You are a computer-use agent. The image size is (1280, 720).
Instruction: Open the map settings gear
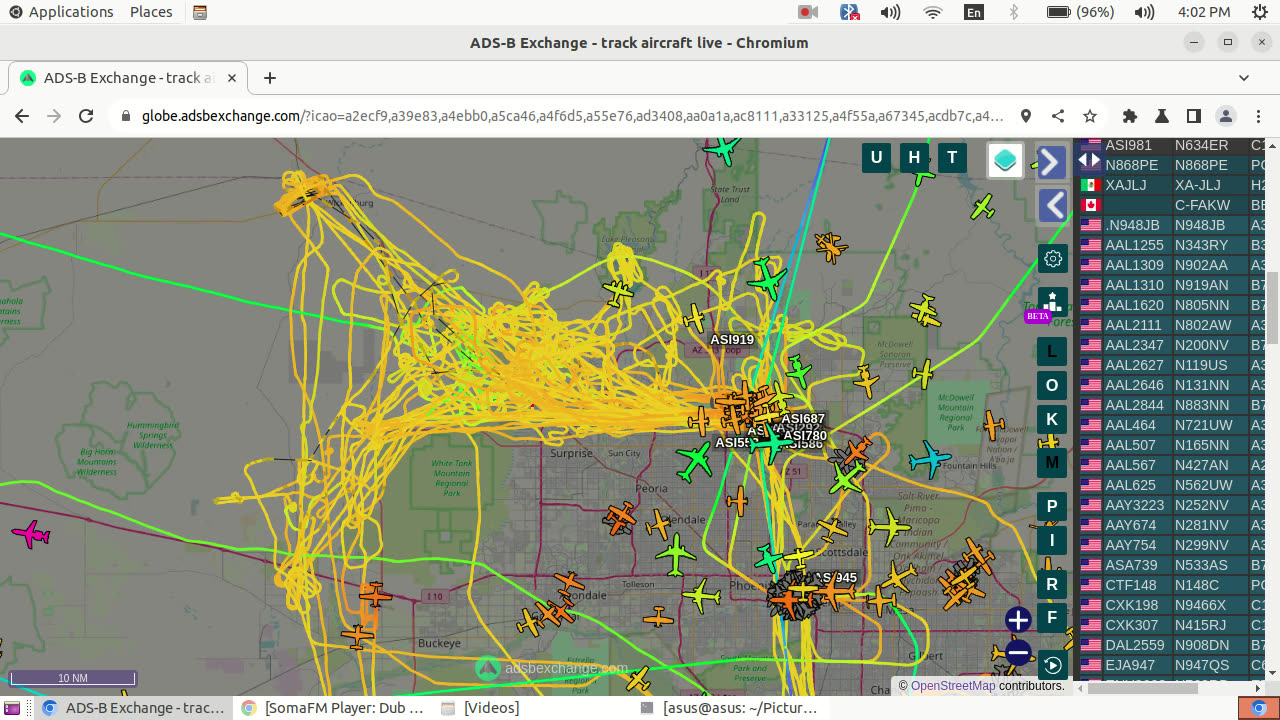[1052, 259]
